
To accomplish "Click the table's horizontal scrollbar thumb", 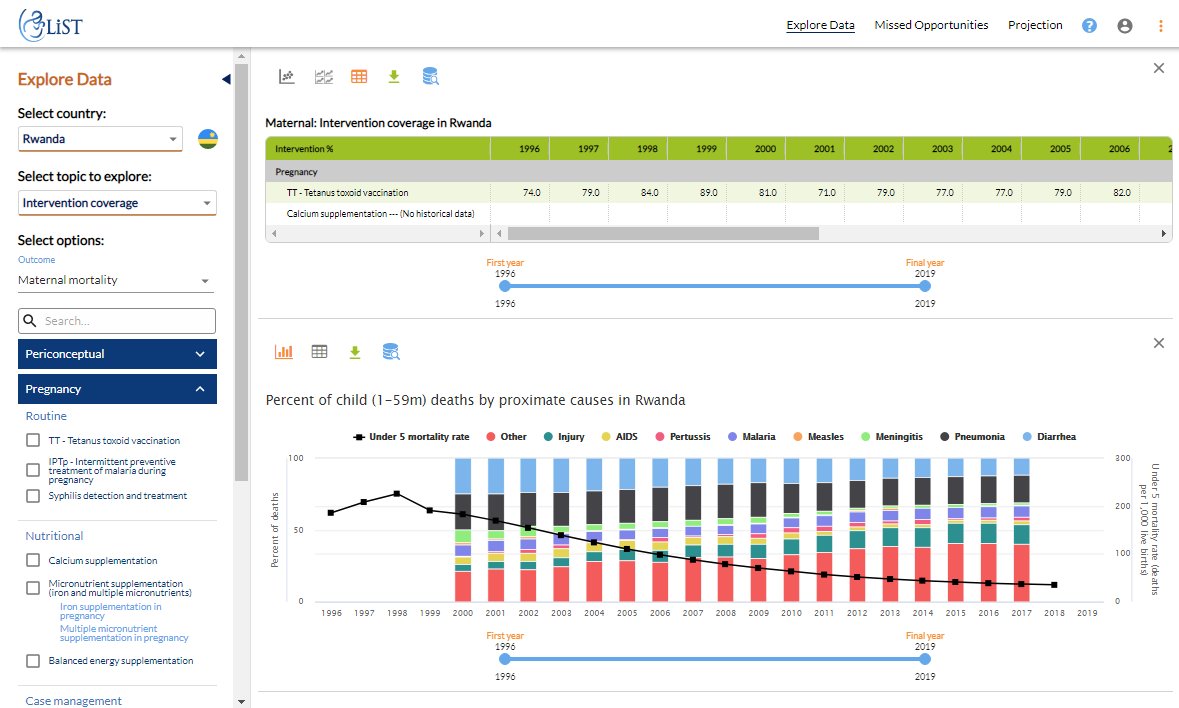I will pos(663,234).
